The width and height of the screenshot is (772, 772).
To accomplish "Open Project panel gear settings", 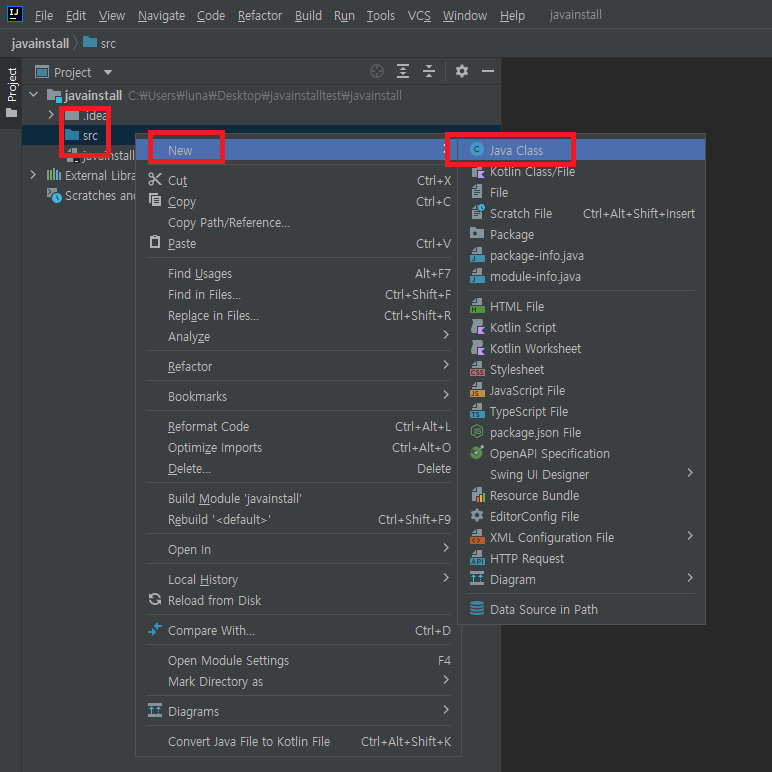I will [462, 71].
